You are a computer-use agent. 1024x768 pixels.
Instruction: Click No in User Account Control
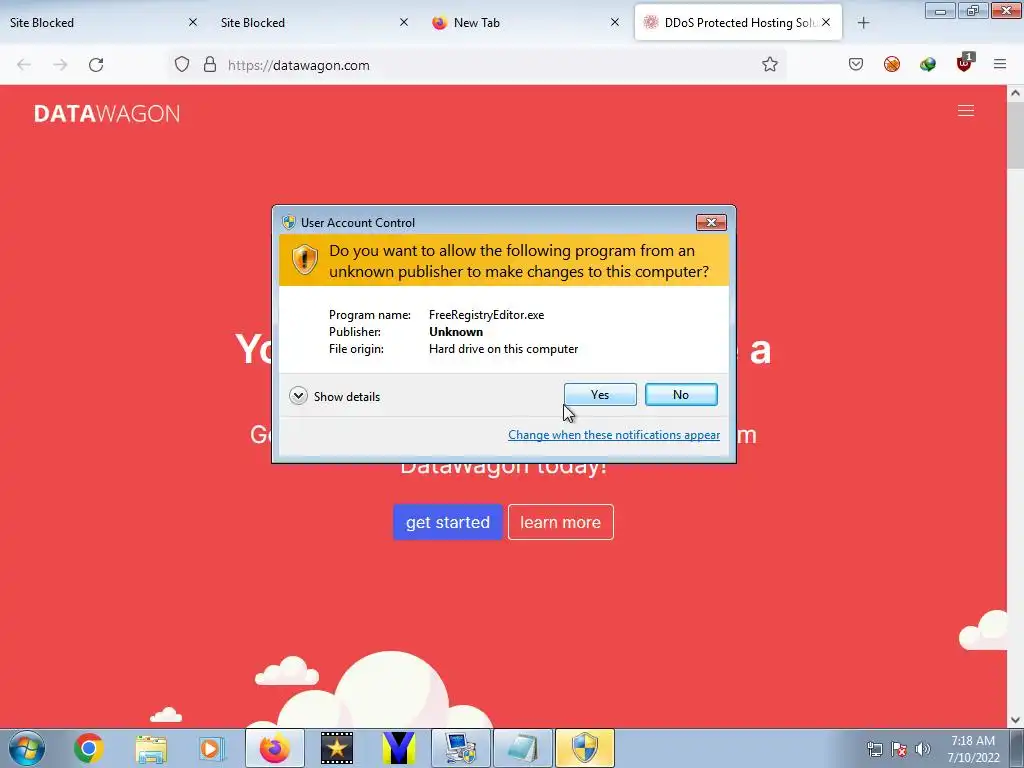681,394
